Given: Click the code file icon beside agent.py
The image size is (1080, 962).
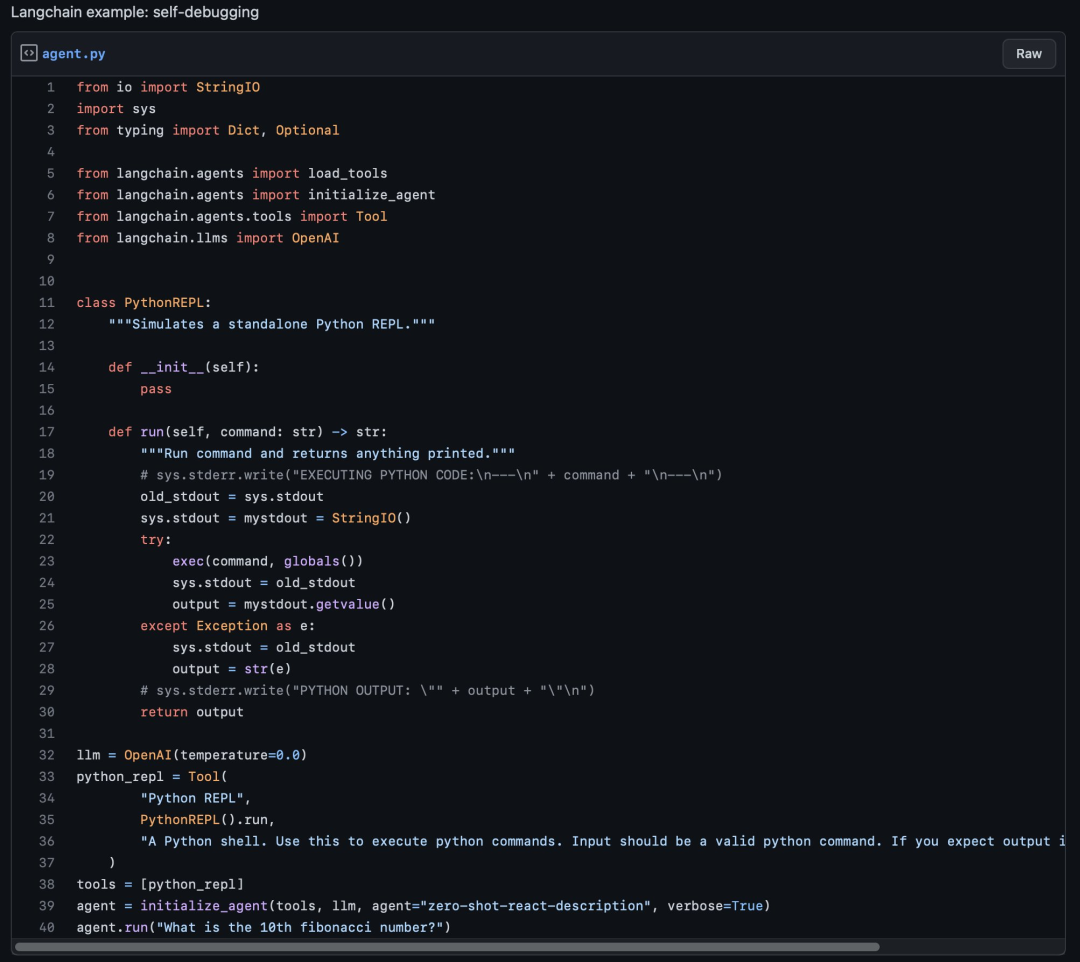Looking at the screenshot, I should (x=29, y=54).
